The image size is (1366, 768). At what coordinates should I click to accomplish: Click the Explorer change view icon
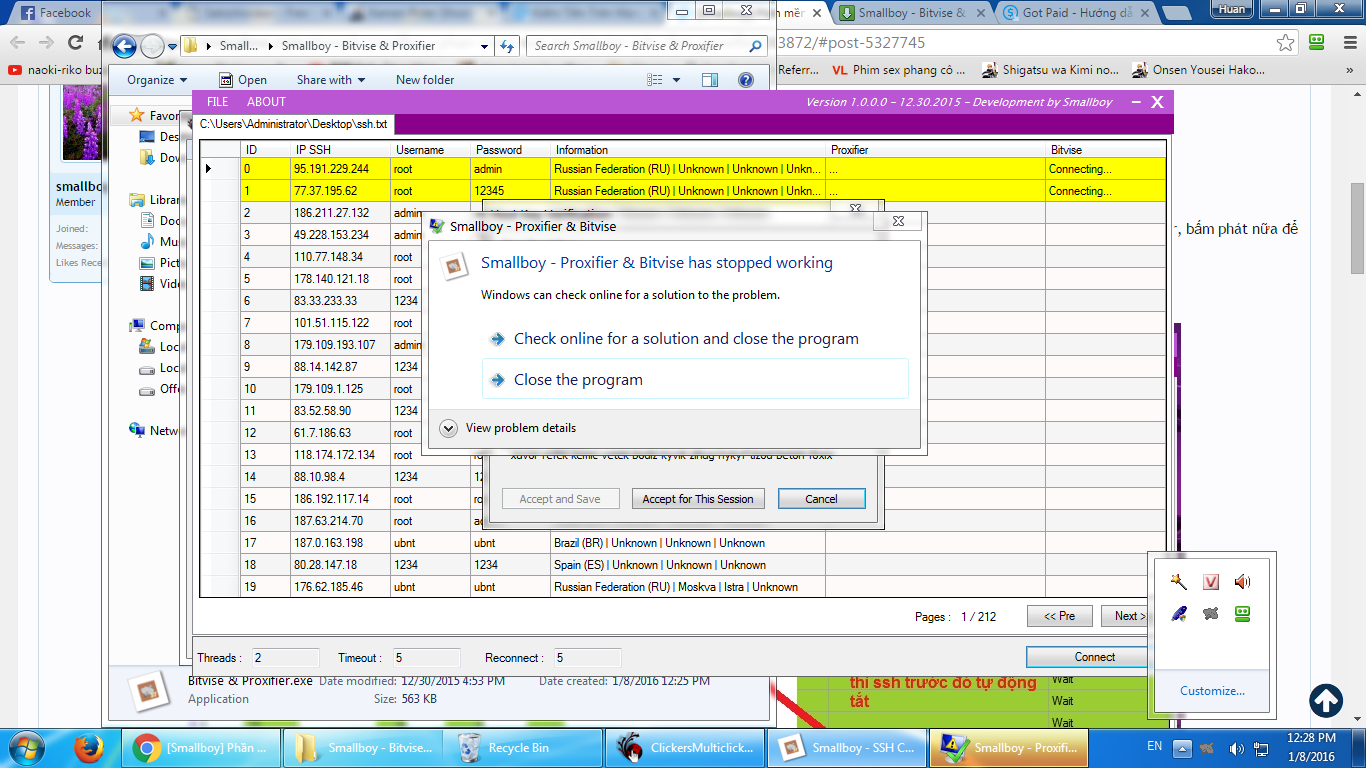coord(655,80)
